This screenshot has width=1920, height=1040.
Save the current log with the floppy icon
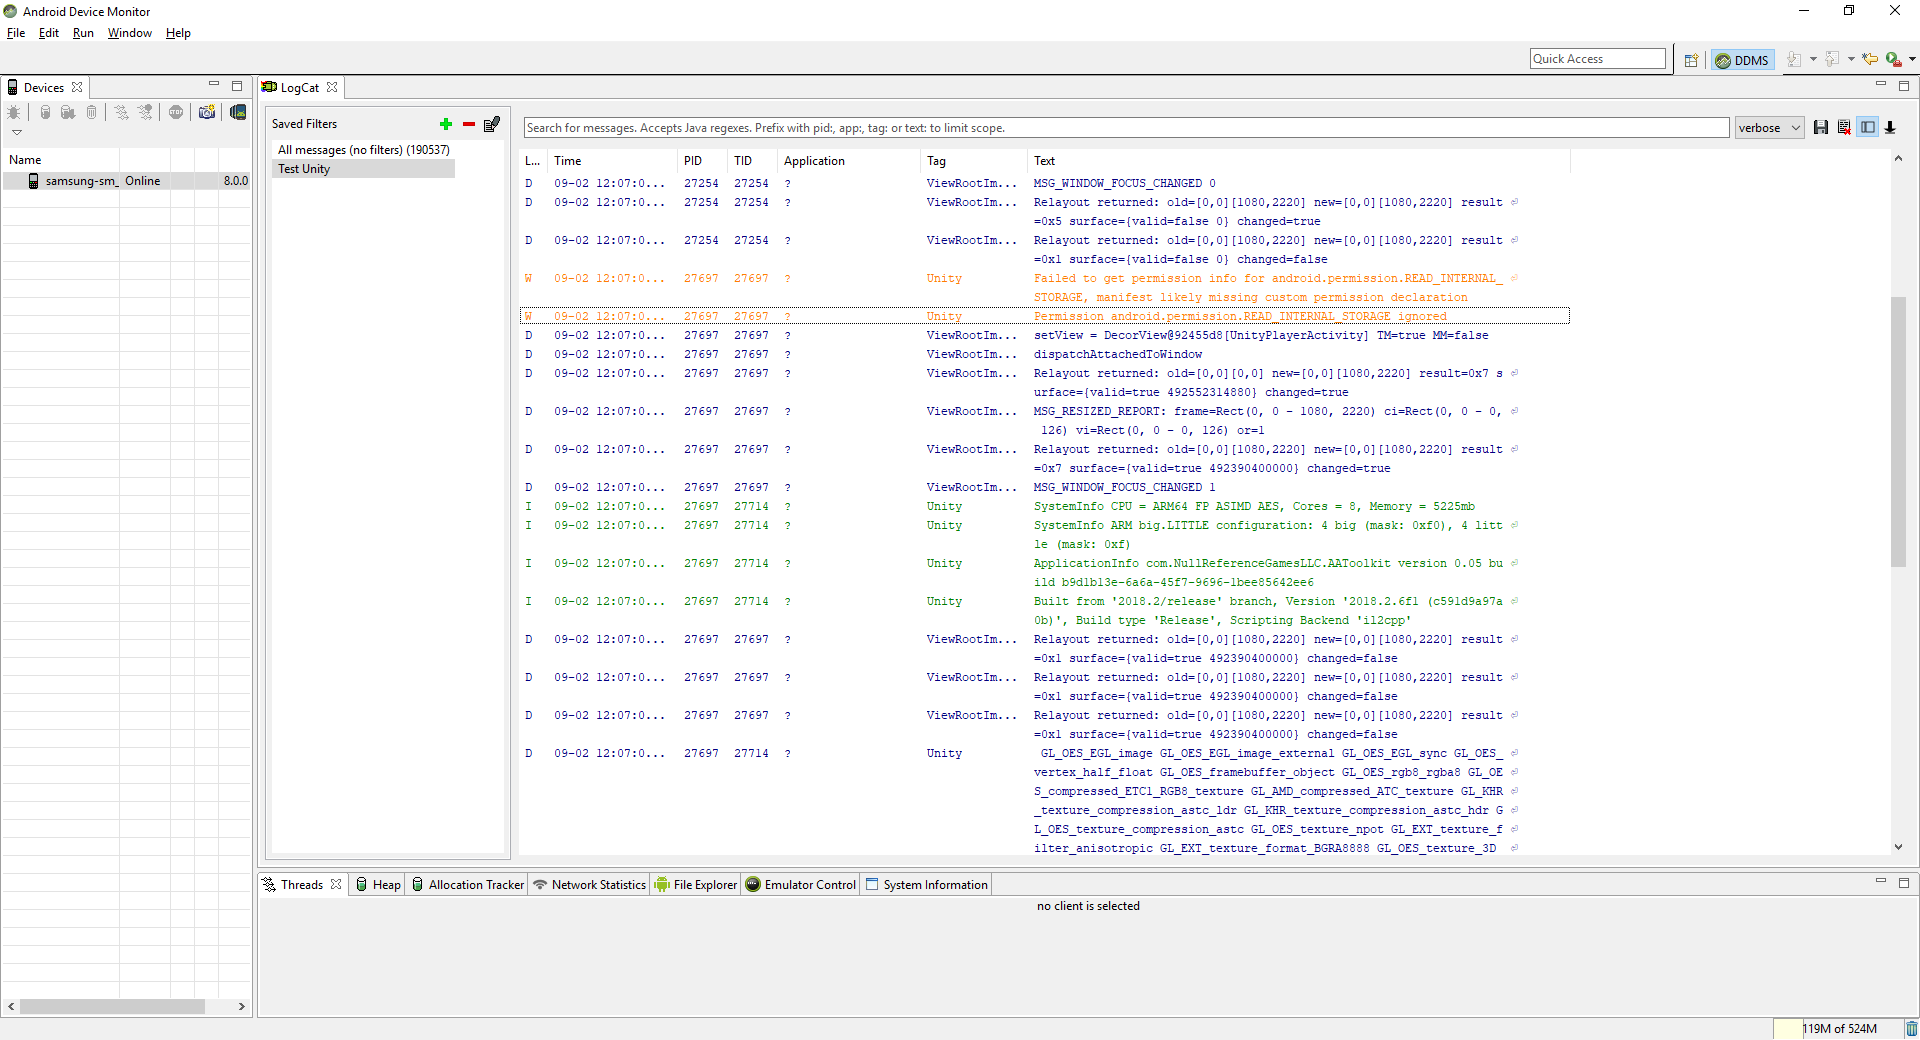(1821, 127)
